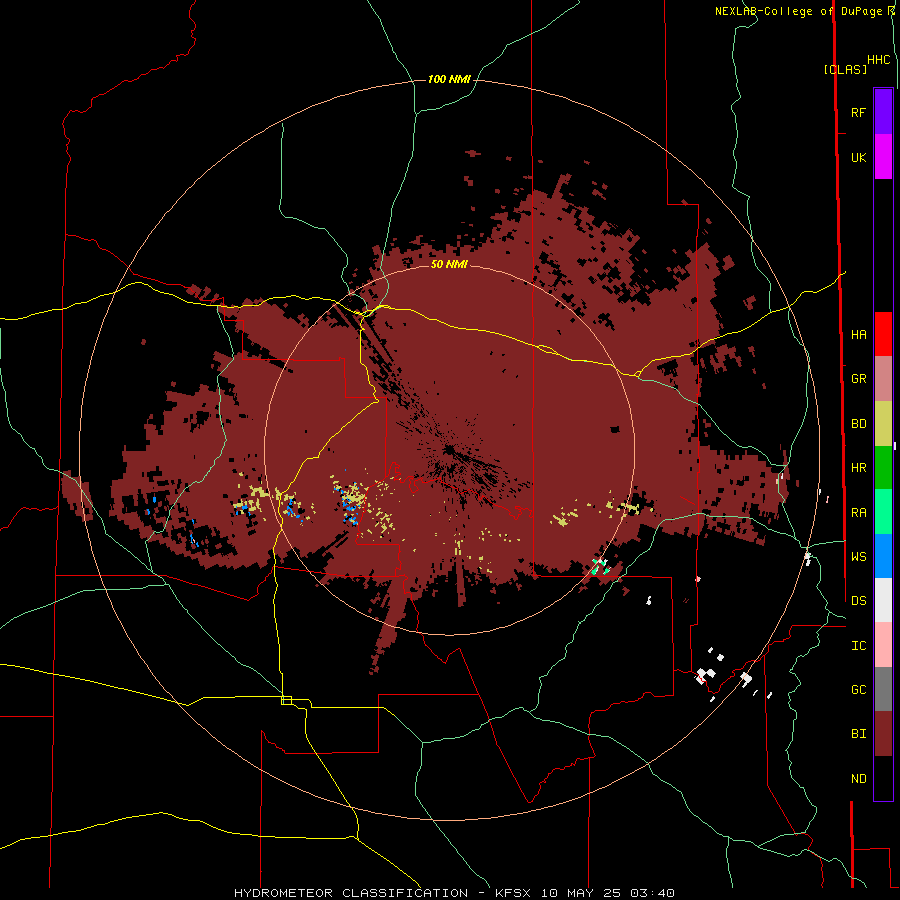
Task: Click the 100 NMI range ring label
Action: coord(449,79)
